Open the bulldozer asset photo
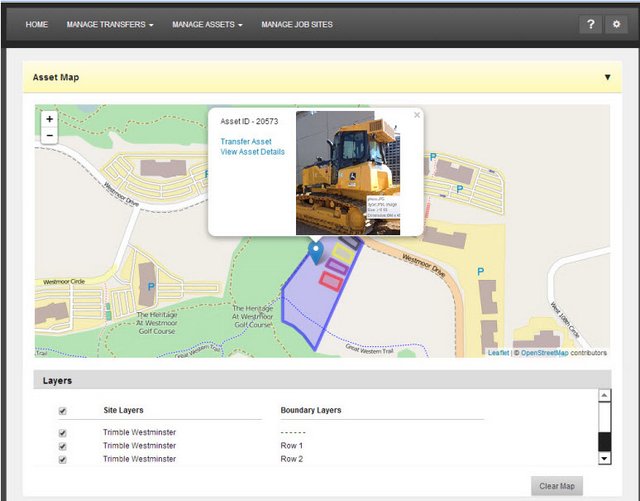The height and width of the screenshot is (501, 640). tap(348, 173)
